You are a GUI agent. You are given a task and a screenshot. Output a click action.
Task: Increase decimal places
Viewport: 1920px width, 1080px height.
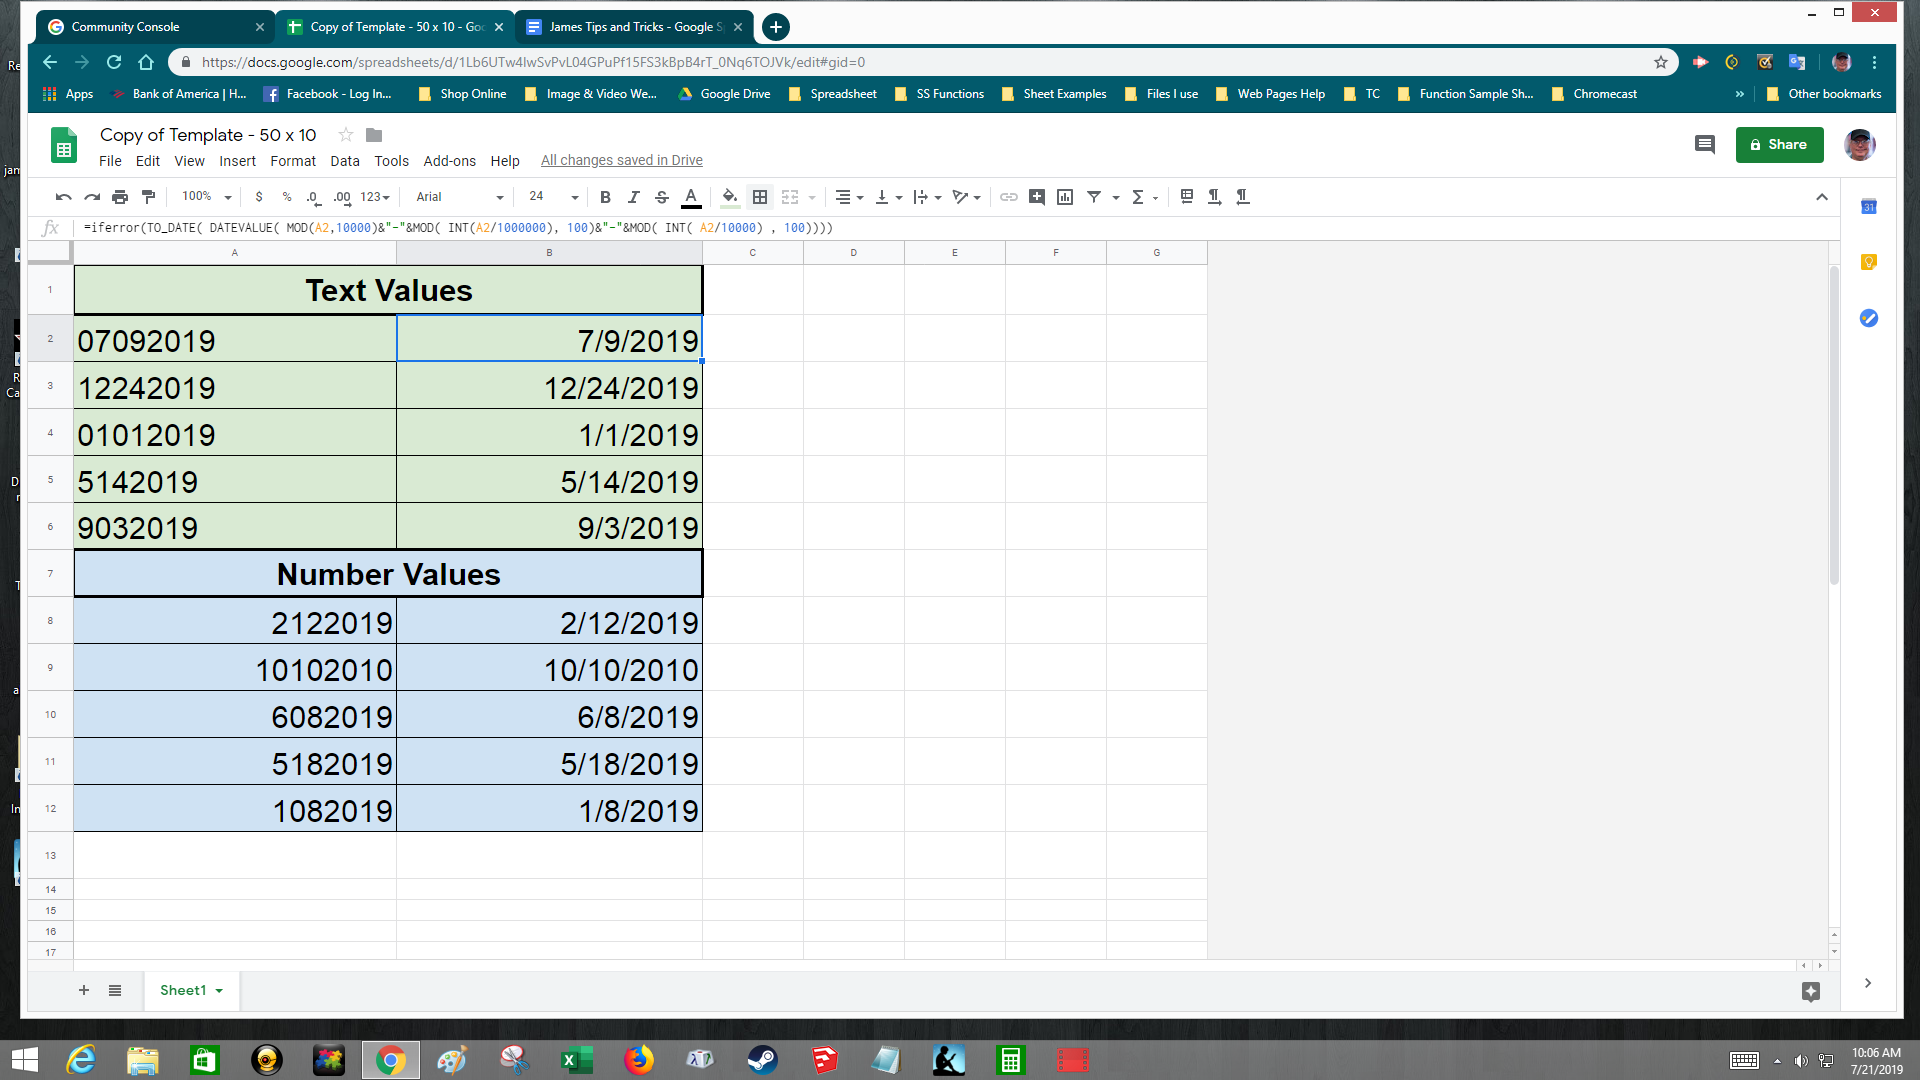click(x=342, y=197)
